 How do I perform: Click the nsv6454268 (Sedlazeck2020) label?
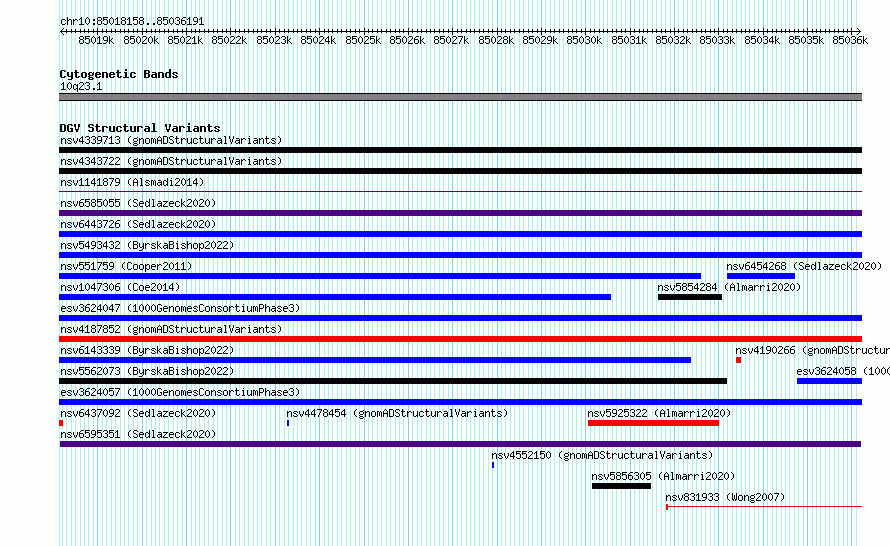[804, 266]
